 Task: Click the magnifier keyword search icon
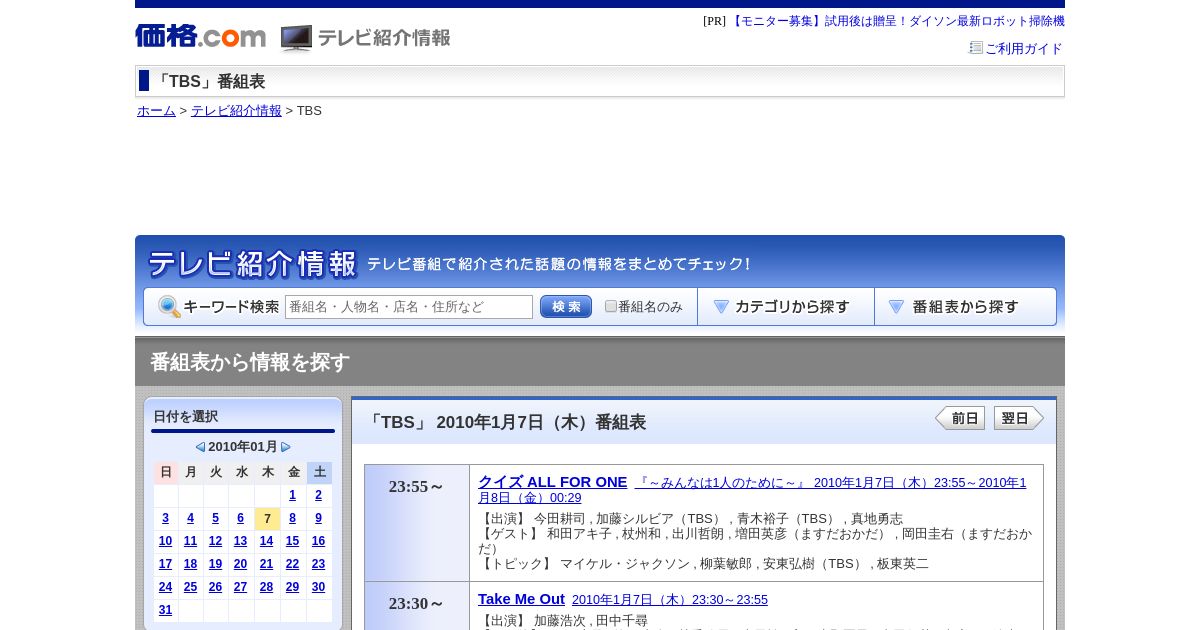(169, 307)
